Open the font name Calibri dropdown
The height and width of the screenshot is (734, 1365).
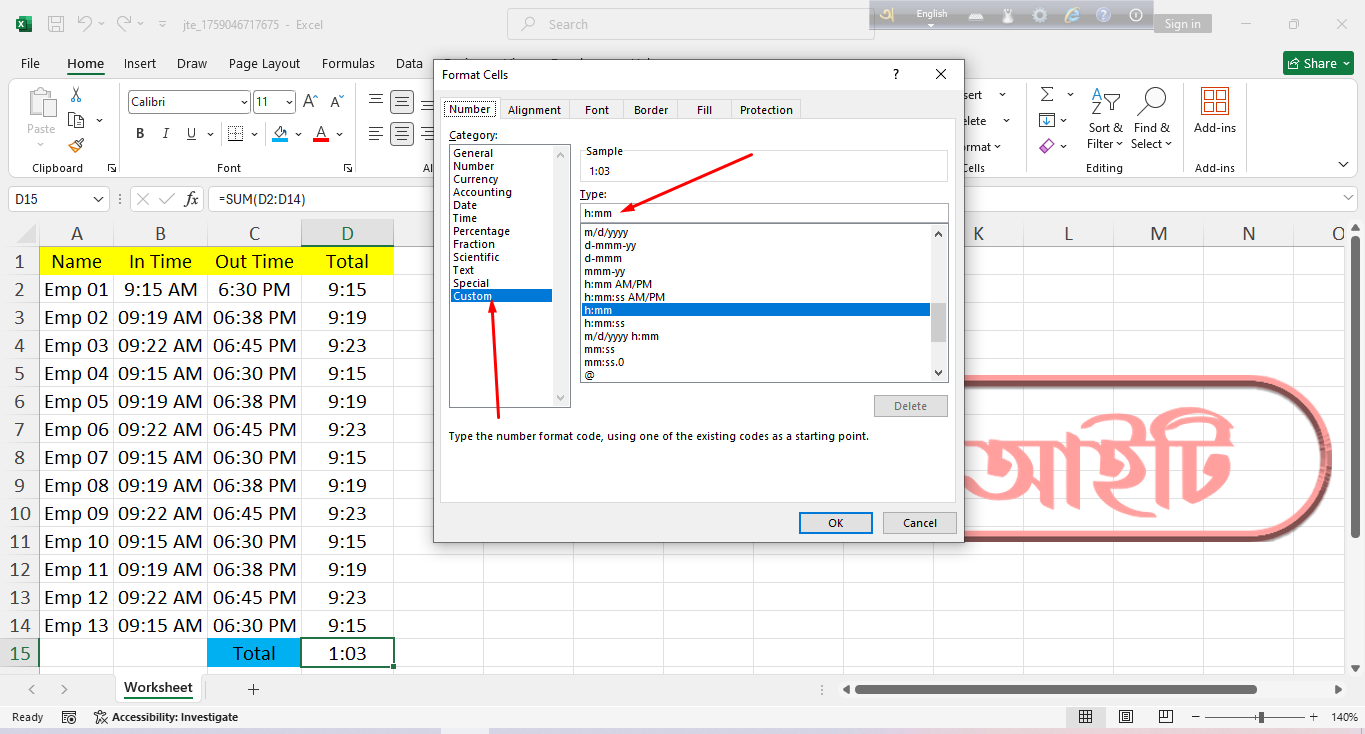[x=244, y=102]
